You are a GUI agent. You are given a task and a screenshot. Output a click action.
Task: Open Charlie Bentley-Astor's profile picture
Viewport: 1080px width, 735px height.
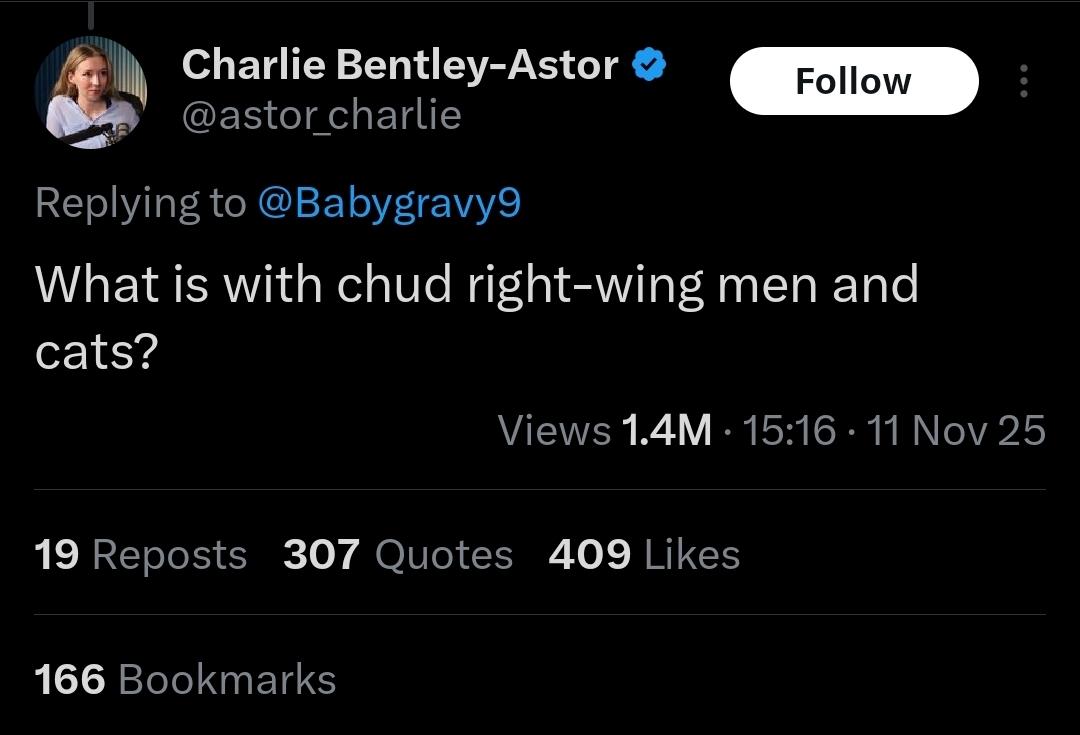tap(91, 93)
